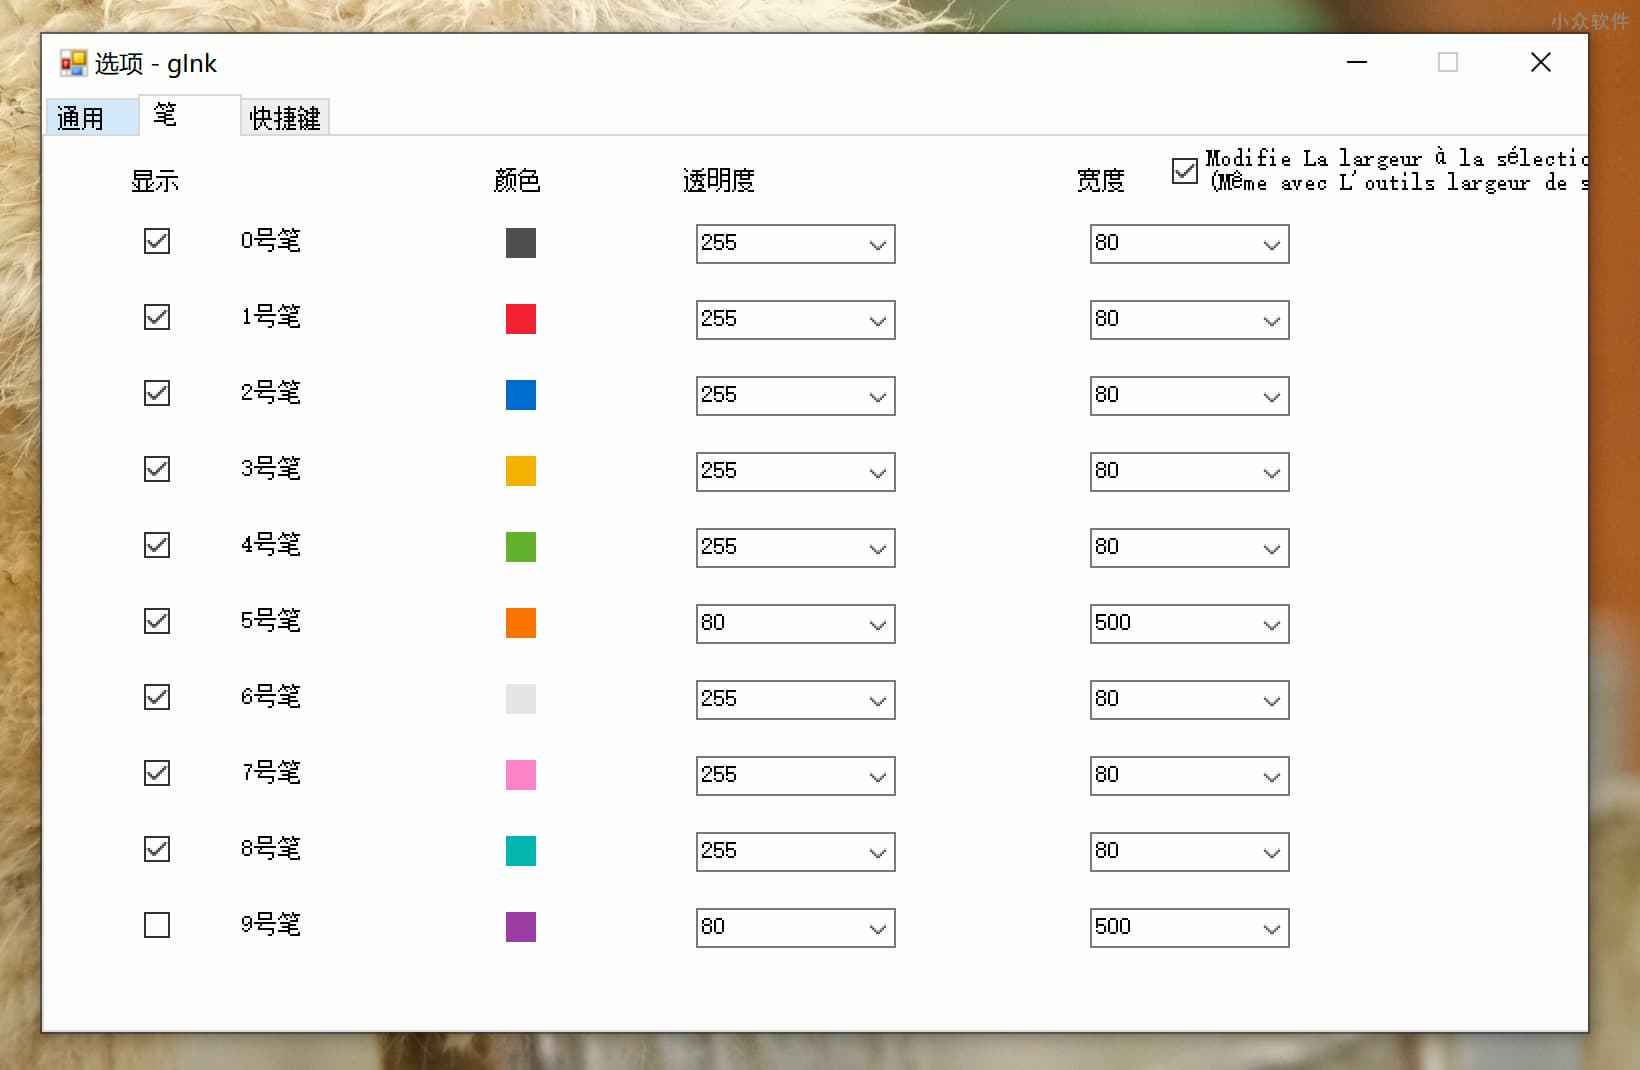This screenshot has height=1070, width=1640.
Task: Disable visibility of 5号笔
Action: pyautogui.click(x=156, y=620)
